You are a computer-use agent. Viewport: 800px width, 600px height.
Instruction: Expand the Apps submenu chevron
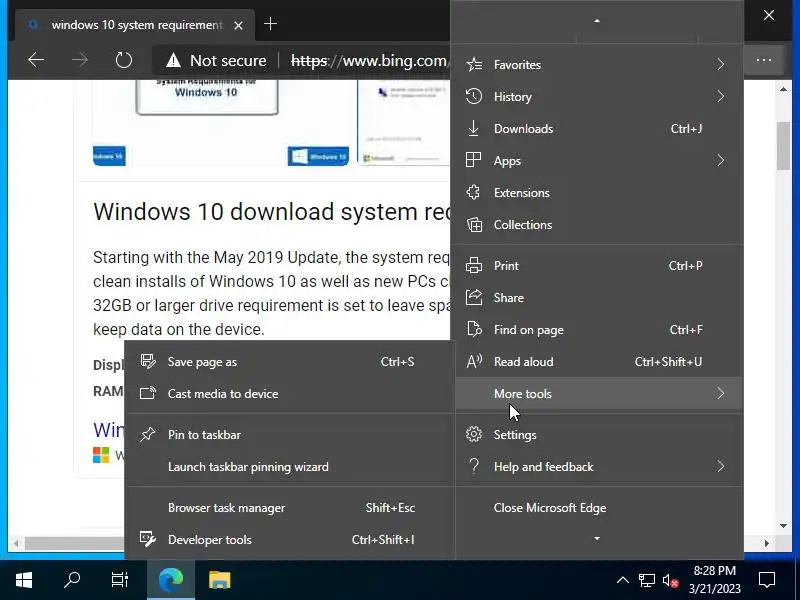pyautogui.click(x=720, y=160)
